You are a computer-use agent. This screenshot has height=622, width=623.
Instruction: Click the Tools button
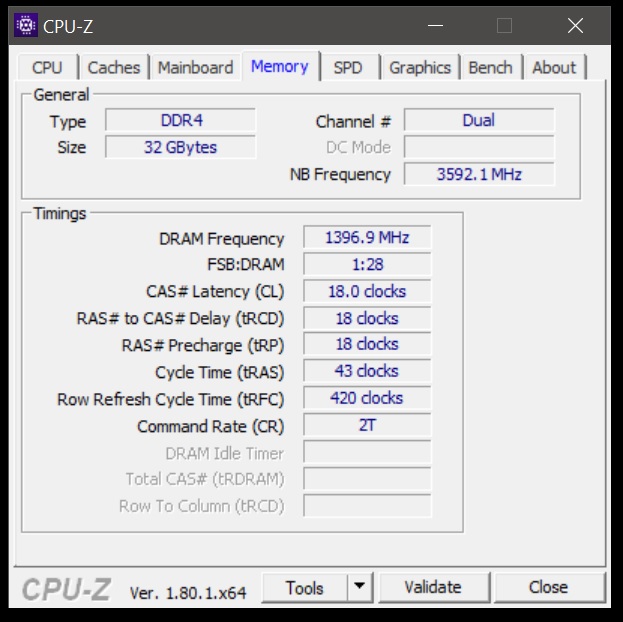(x=305, y=587)
